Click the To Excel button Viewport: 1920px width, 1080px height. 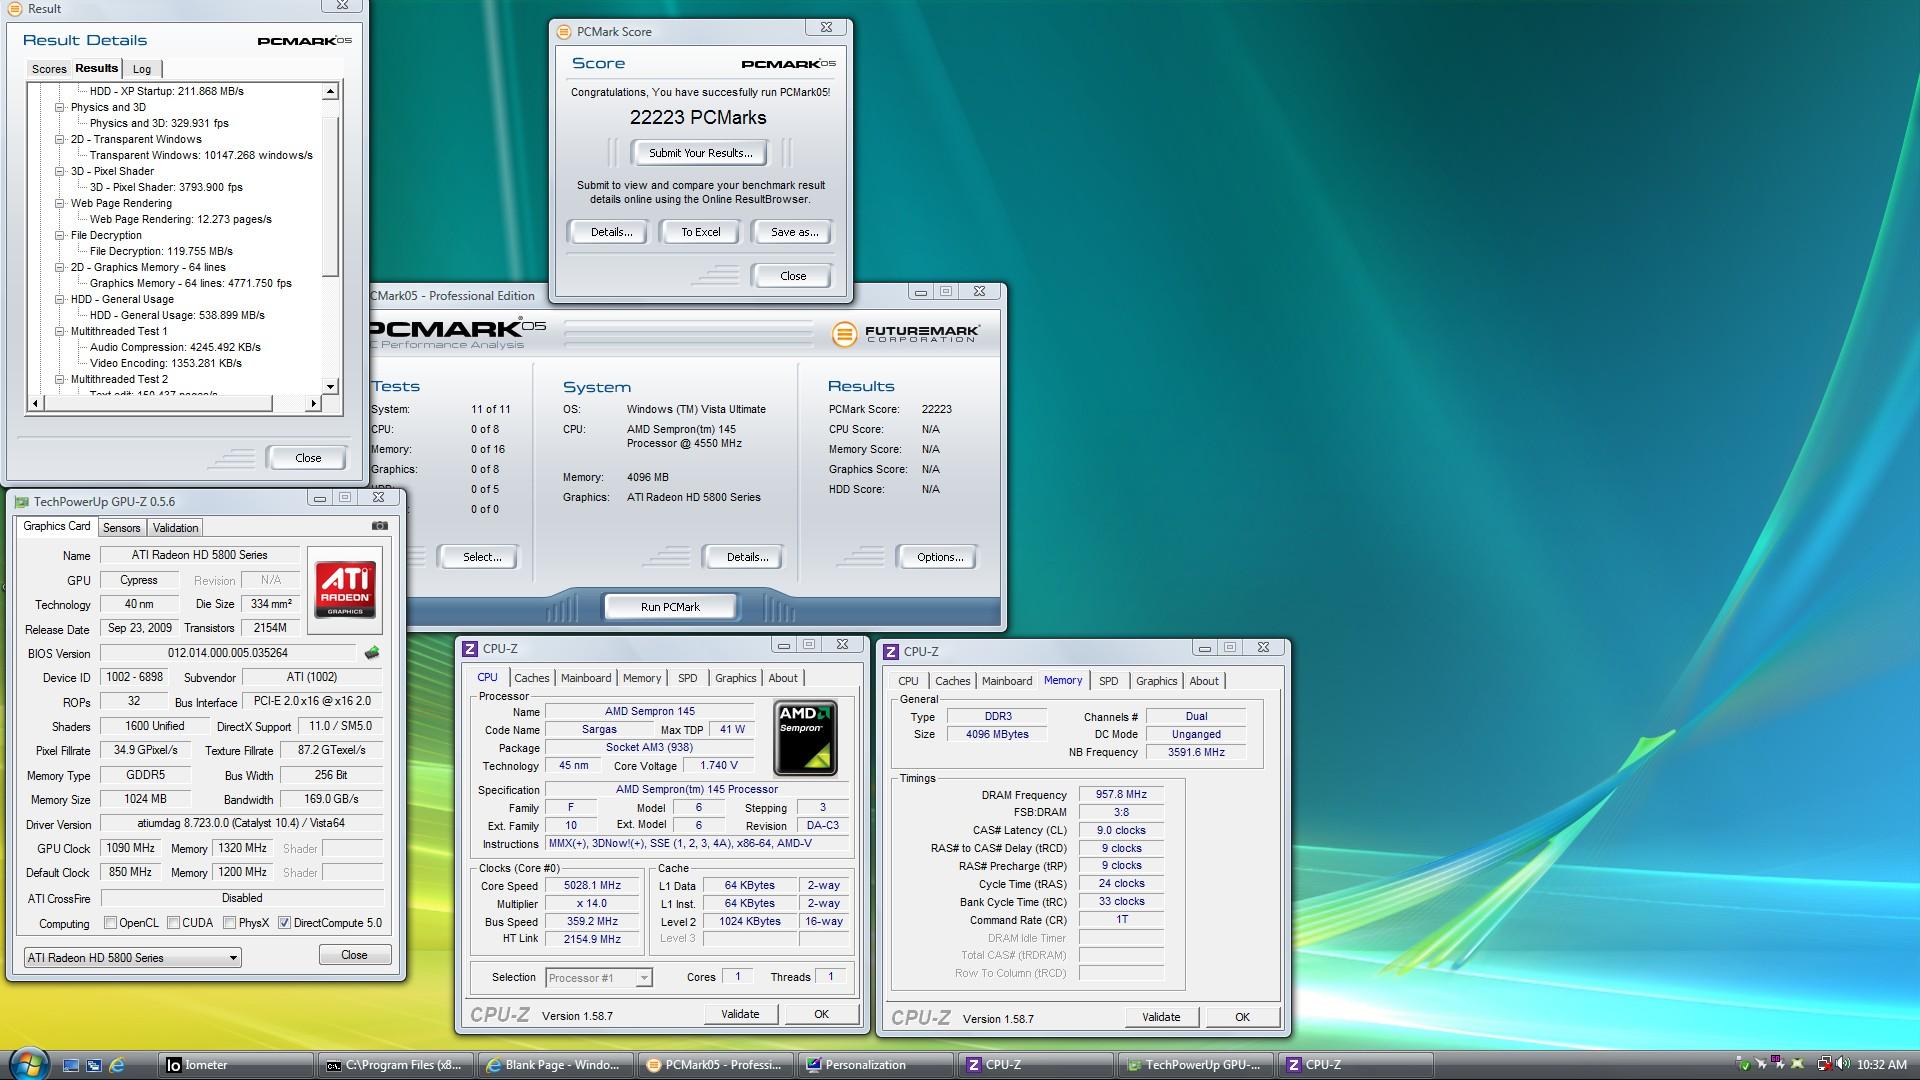(700, 232)
